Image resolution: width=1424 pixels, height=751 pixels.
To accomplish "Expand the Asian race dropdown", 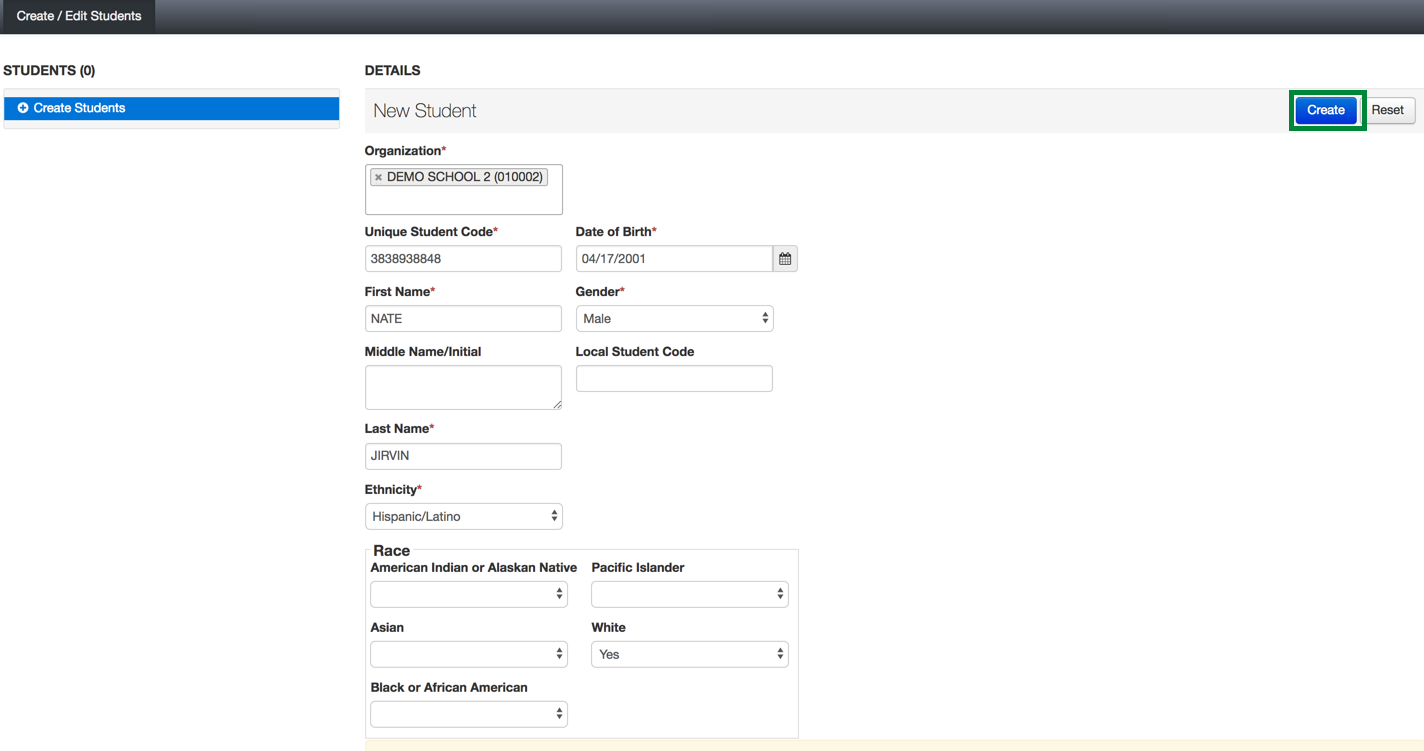I will point(468,654).
